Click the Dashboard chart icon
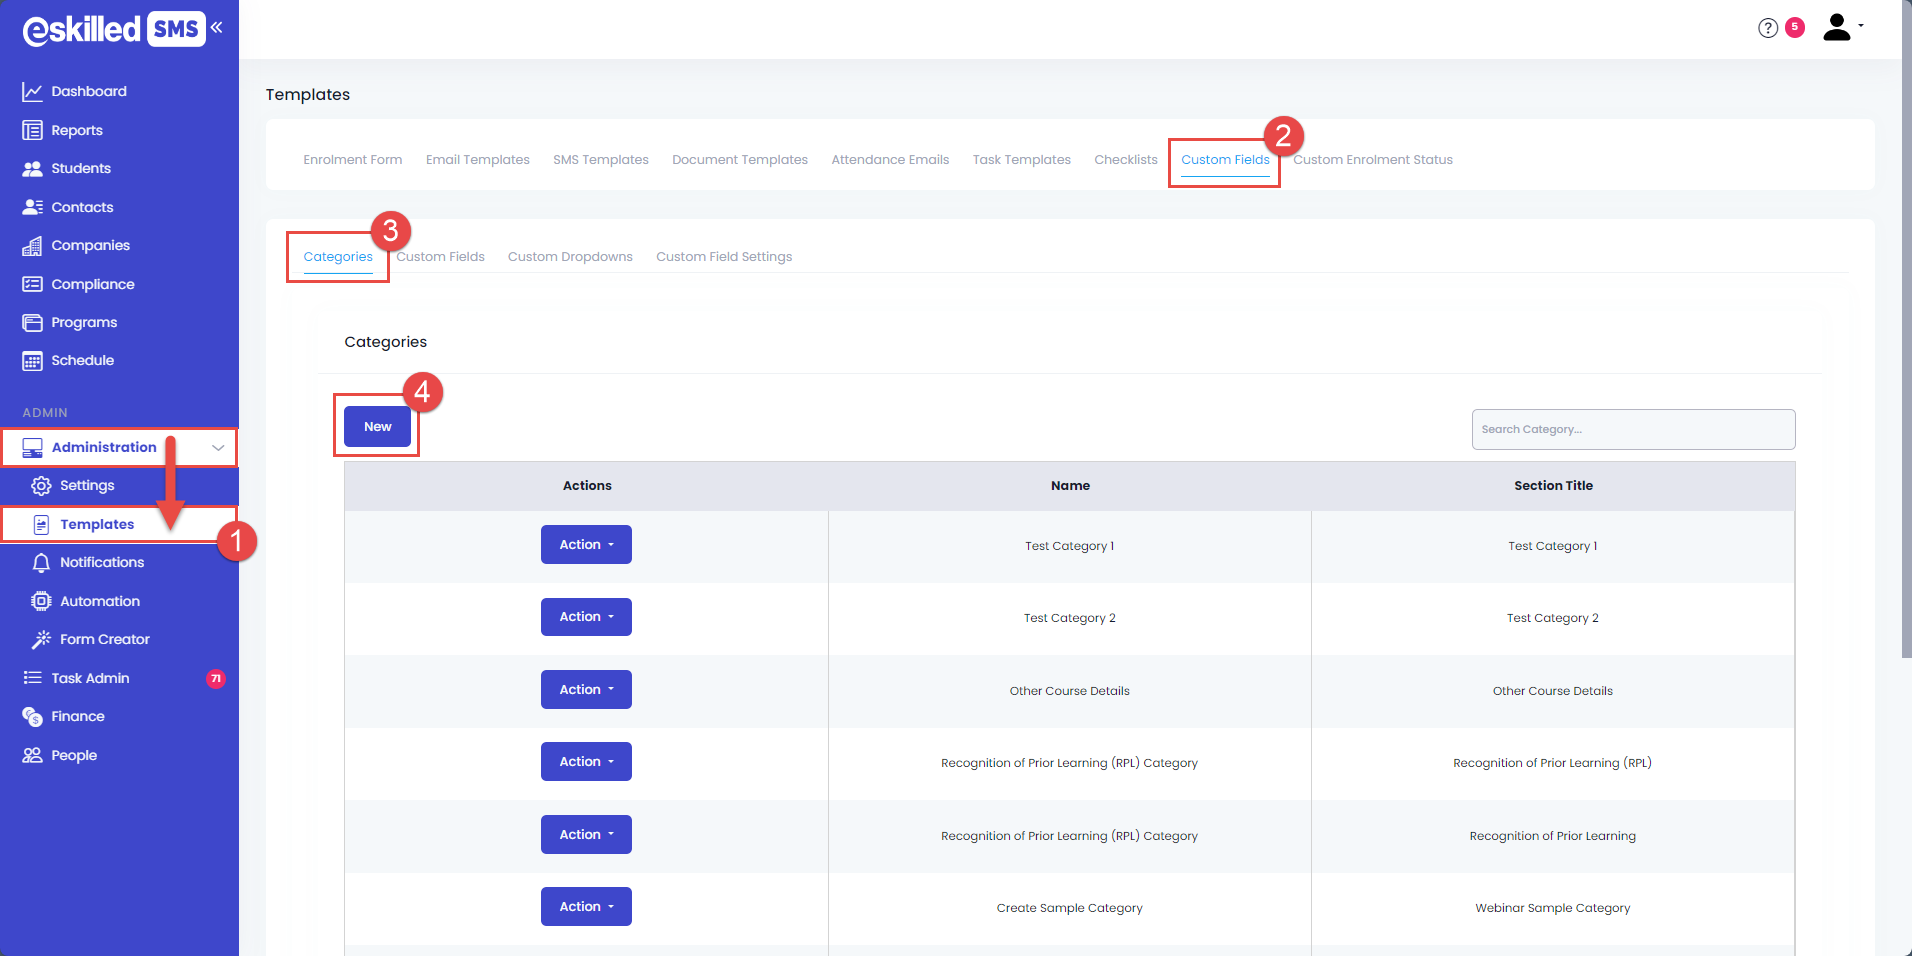Image resolution: width=1912 pixels, height=956 pixels. (x=32, y=92)
